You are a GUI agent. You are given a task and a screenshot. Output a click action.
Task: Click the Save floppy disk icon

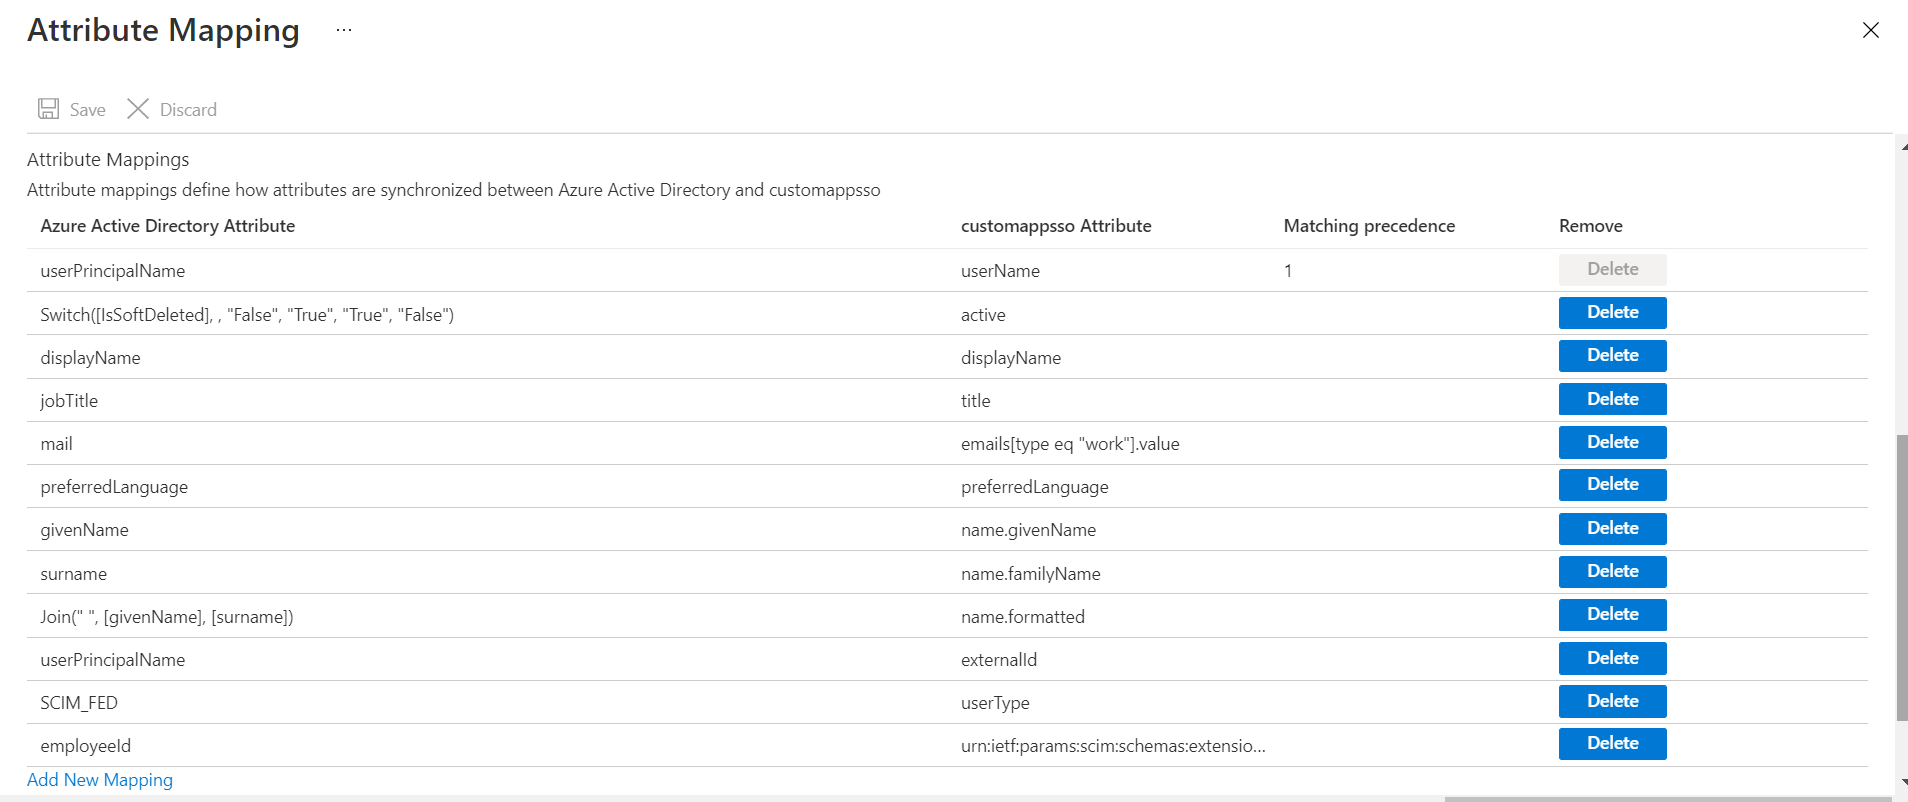pyautogui.click(x=48, y=109)
